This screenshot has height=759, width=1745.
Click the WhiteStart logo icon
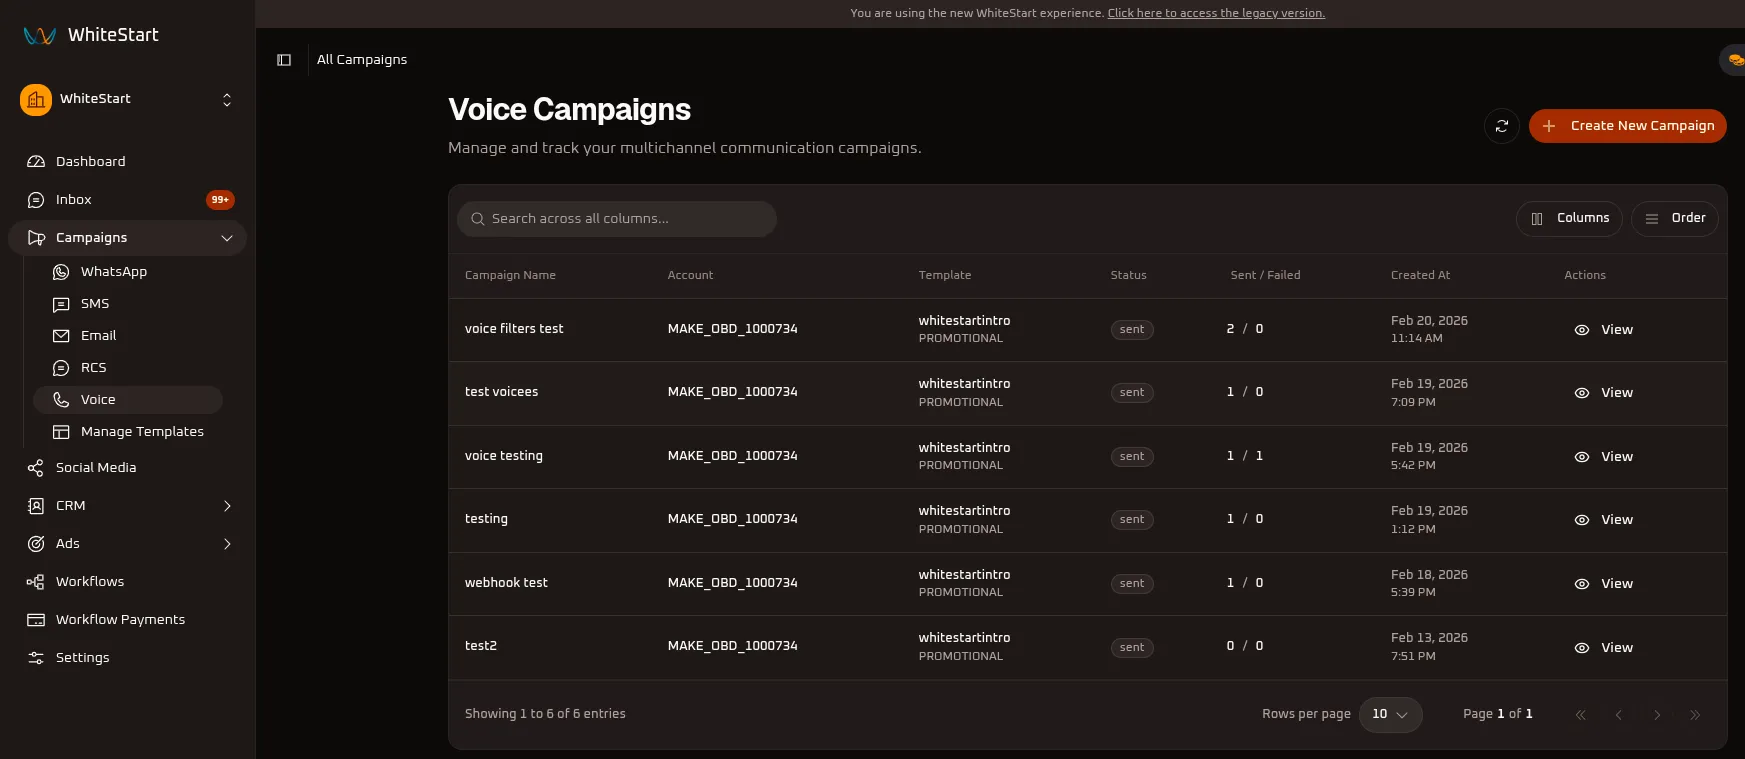coord(40,35)
